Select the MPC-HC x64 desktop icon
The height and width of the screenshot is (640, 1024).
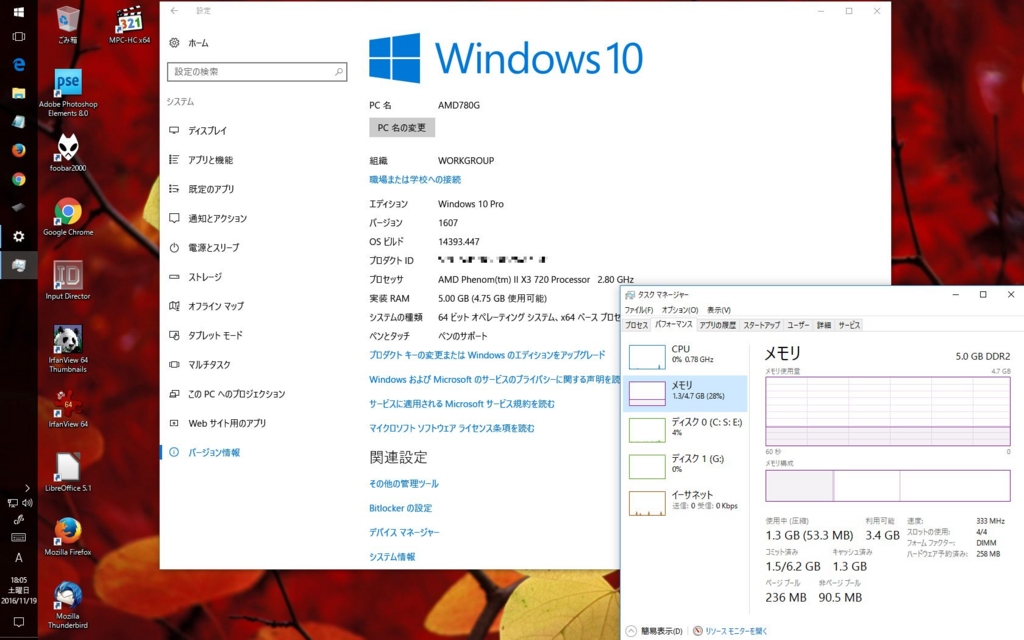click(130, 25)
